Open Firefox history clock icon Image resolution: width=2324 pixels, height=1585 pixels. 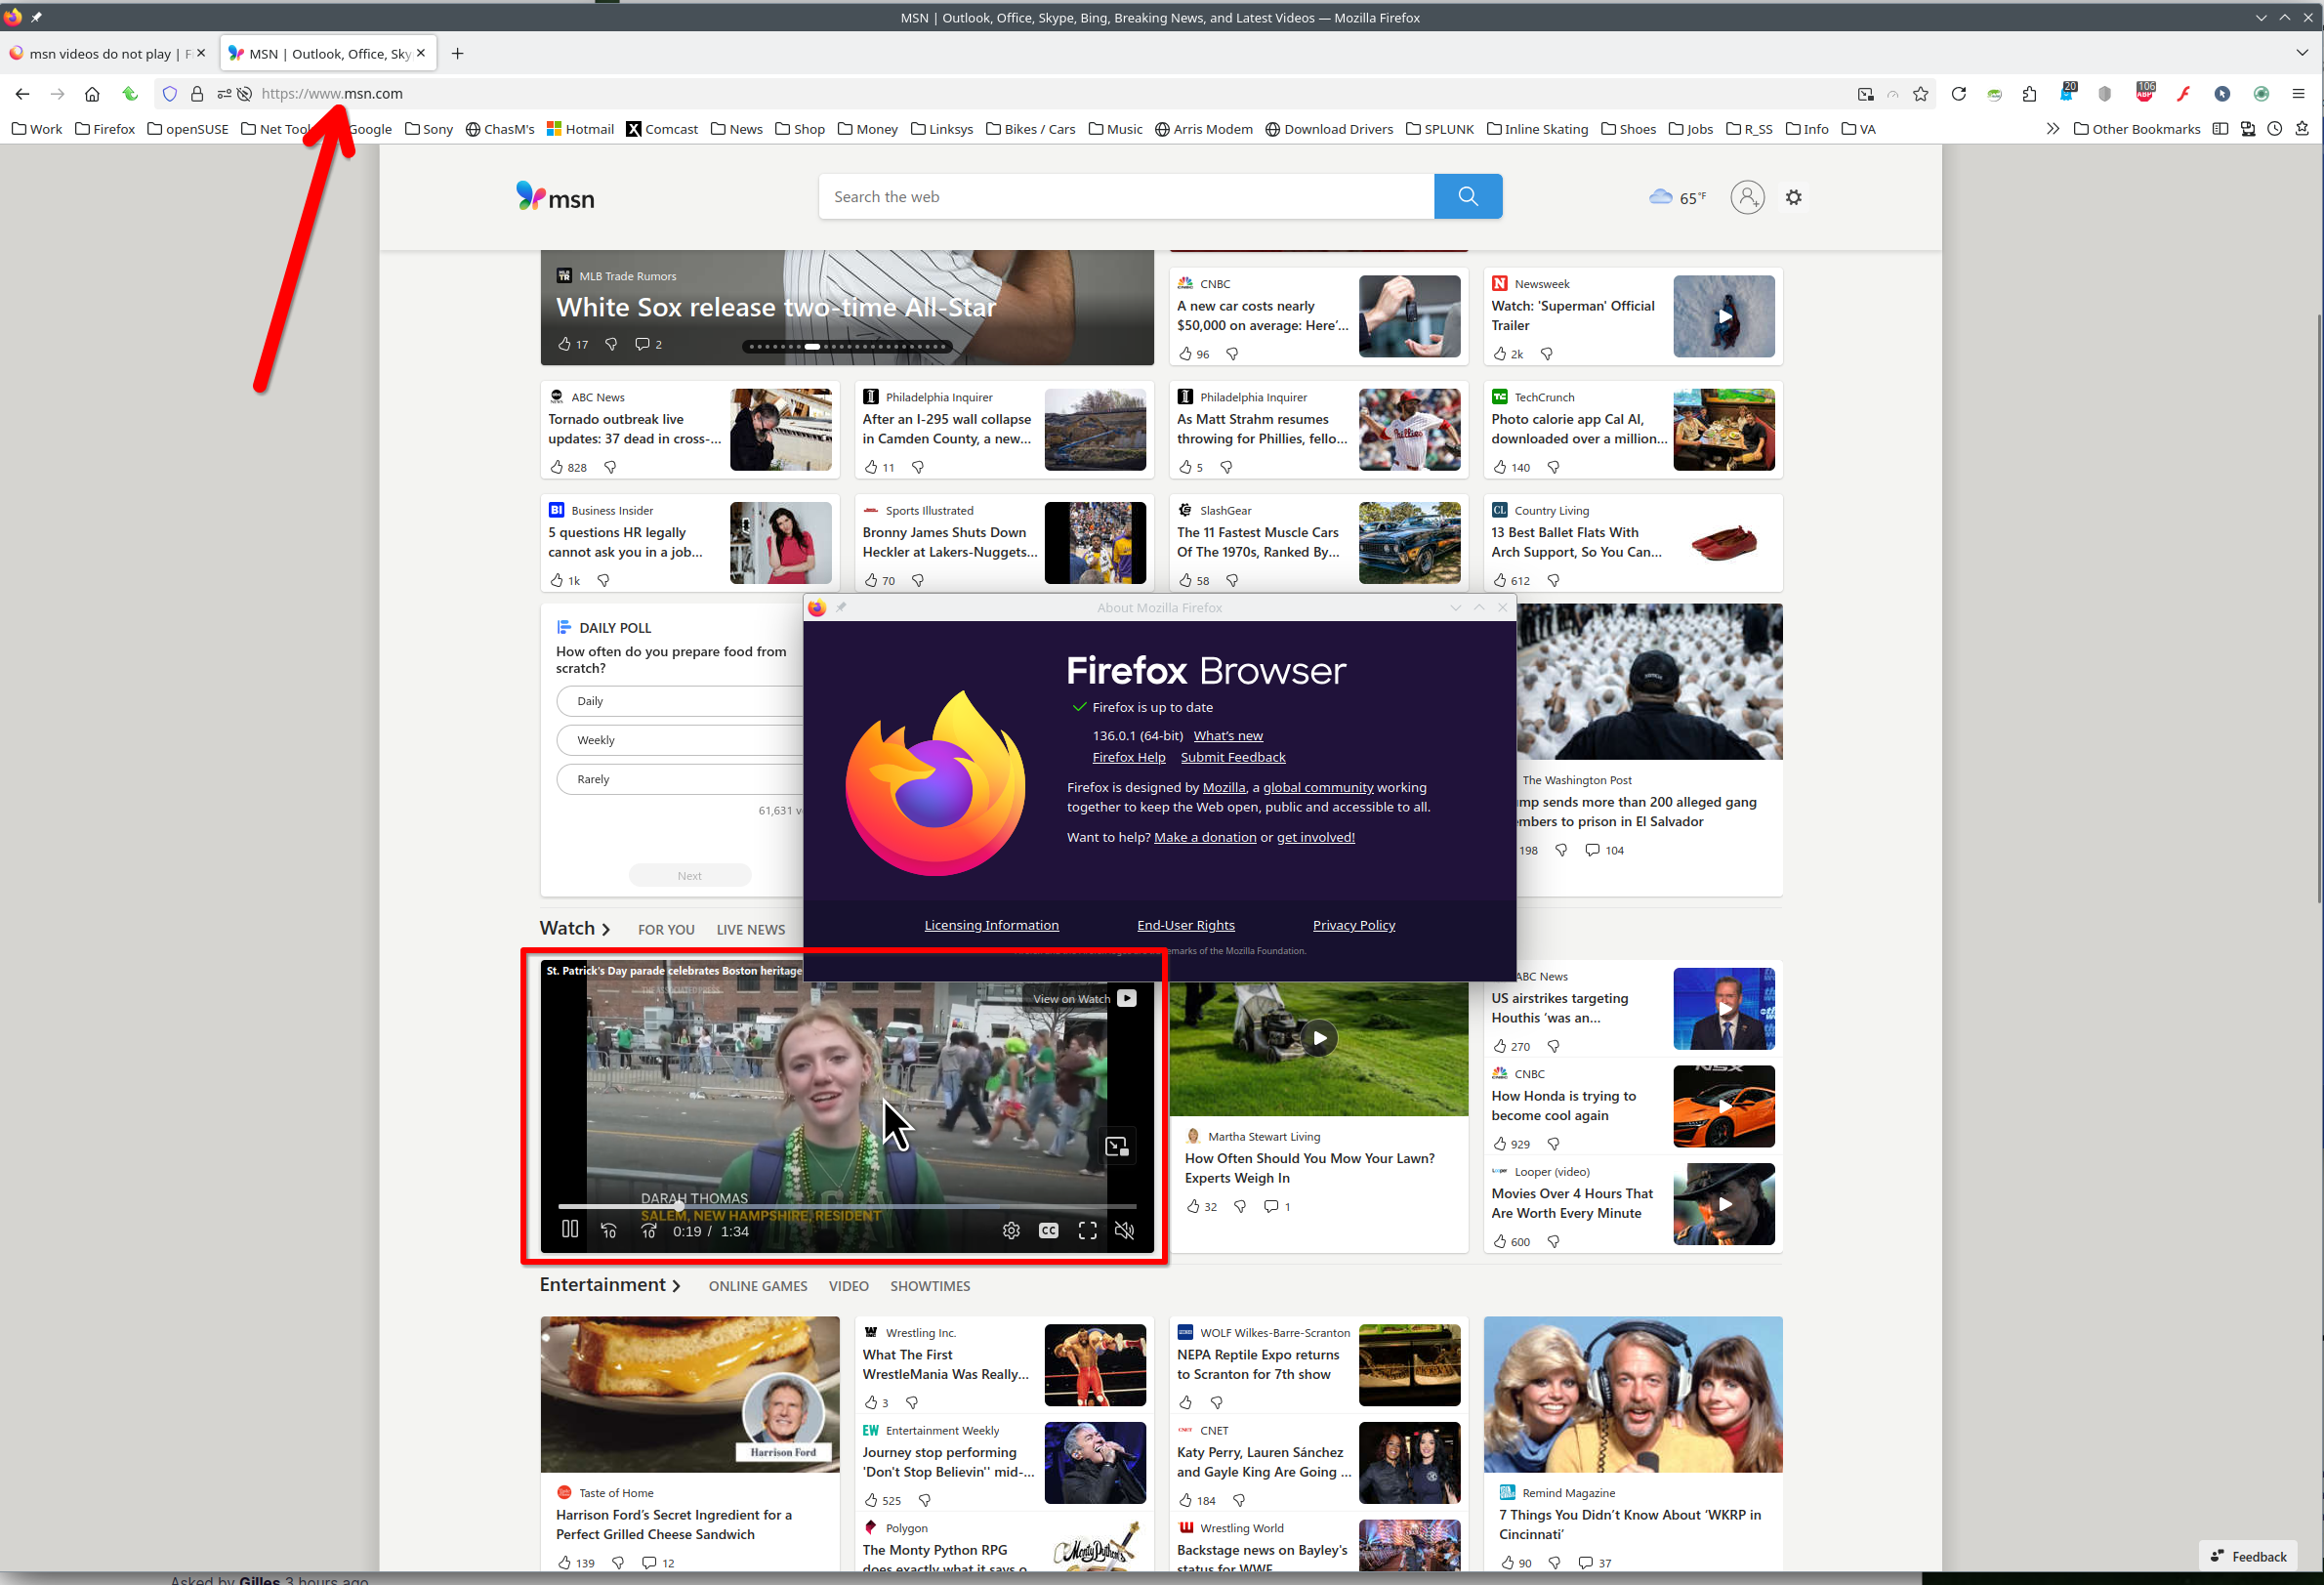coord(2274,129)
